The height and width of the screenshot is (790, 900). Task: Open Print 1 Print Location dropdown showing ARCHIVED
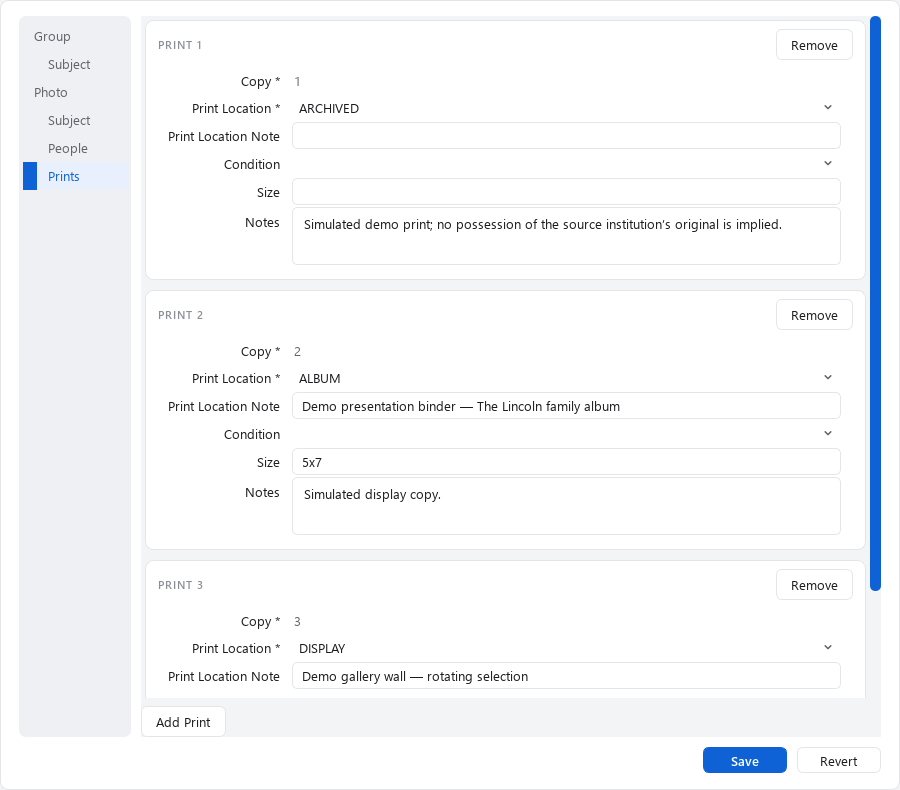tap(566, 109)
